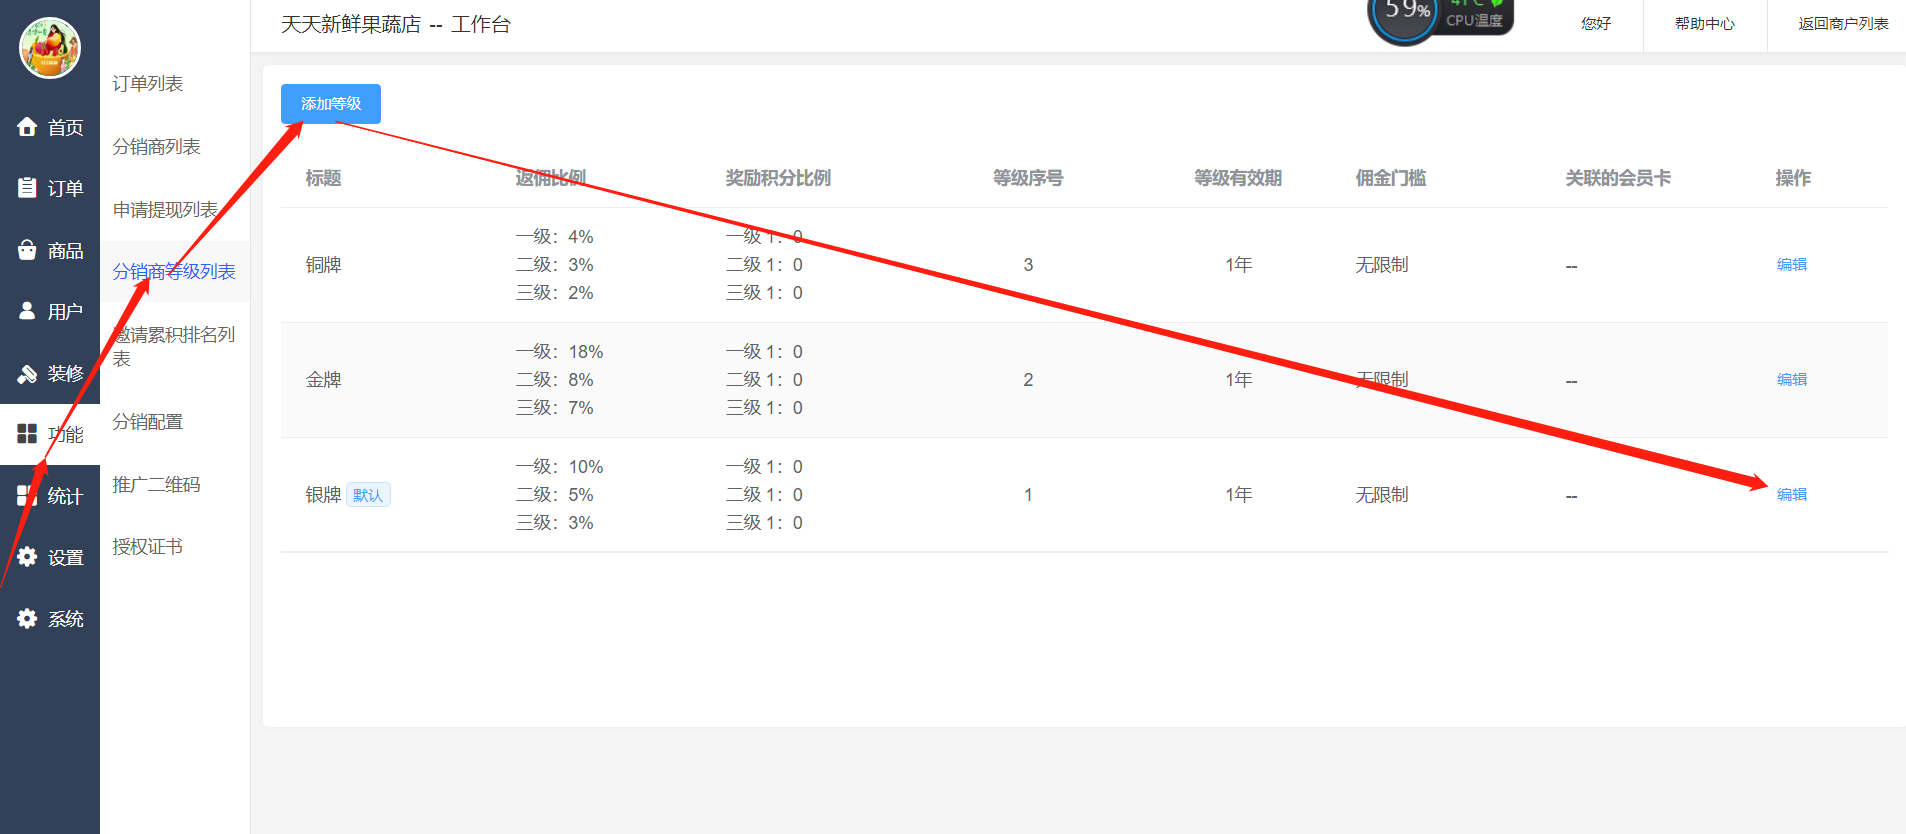Open 分销商列表 submenu item
Image resolution: width=1906 pixels, height=834 pixels.
[x=156, y=147]
